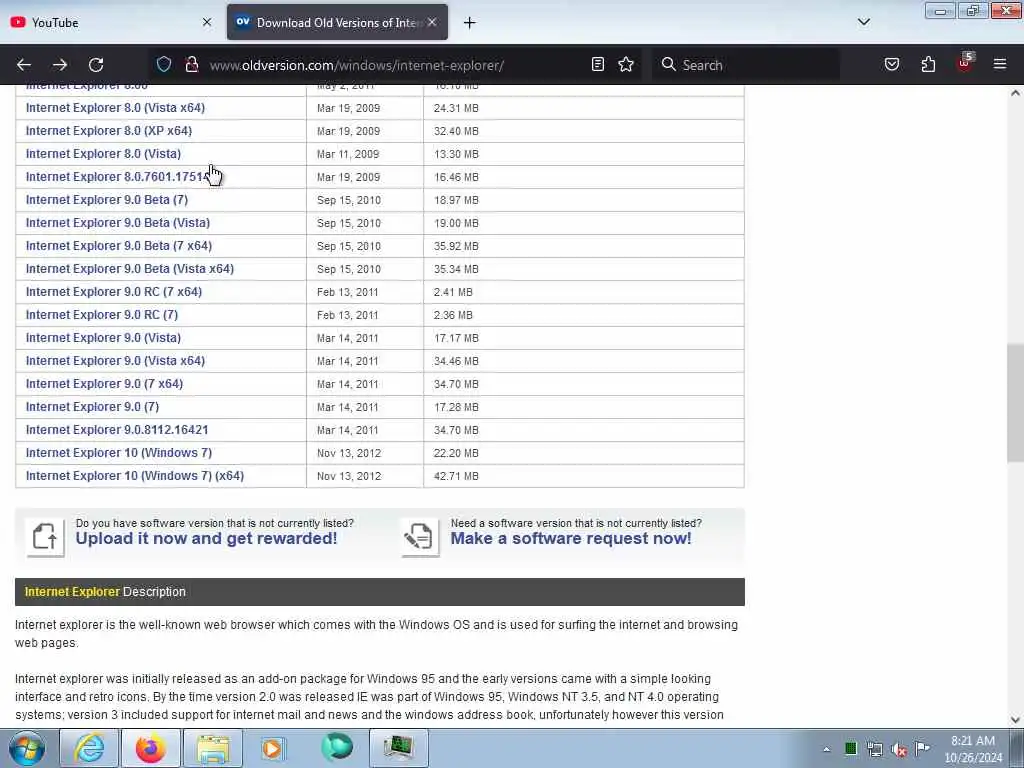This screenshot has width=1024, height=768.
Task: Open Internet Explorer 8.0 (Vista x64) link
Action: (116, 108)
